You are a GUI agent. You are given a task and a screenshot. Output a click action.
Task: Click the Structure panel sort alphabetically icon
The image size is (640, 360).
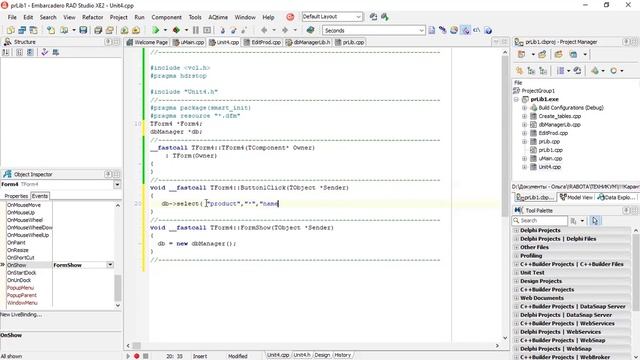point(6,52)
